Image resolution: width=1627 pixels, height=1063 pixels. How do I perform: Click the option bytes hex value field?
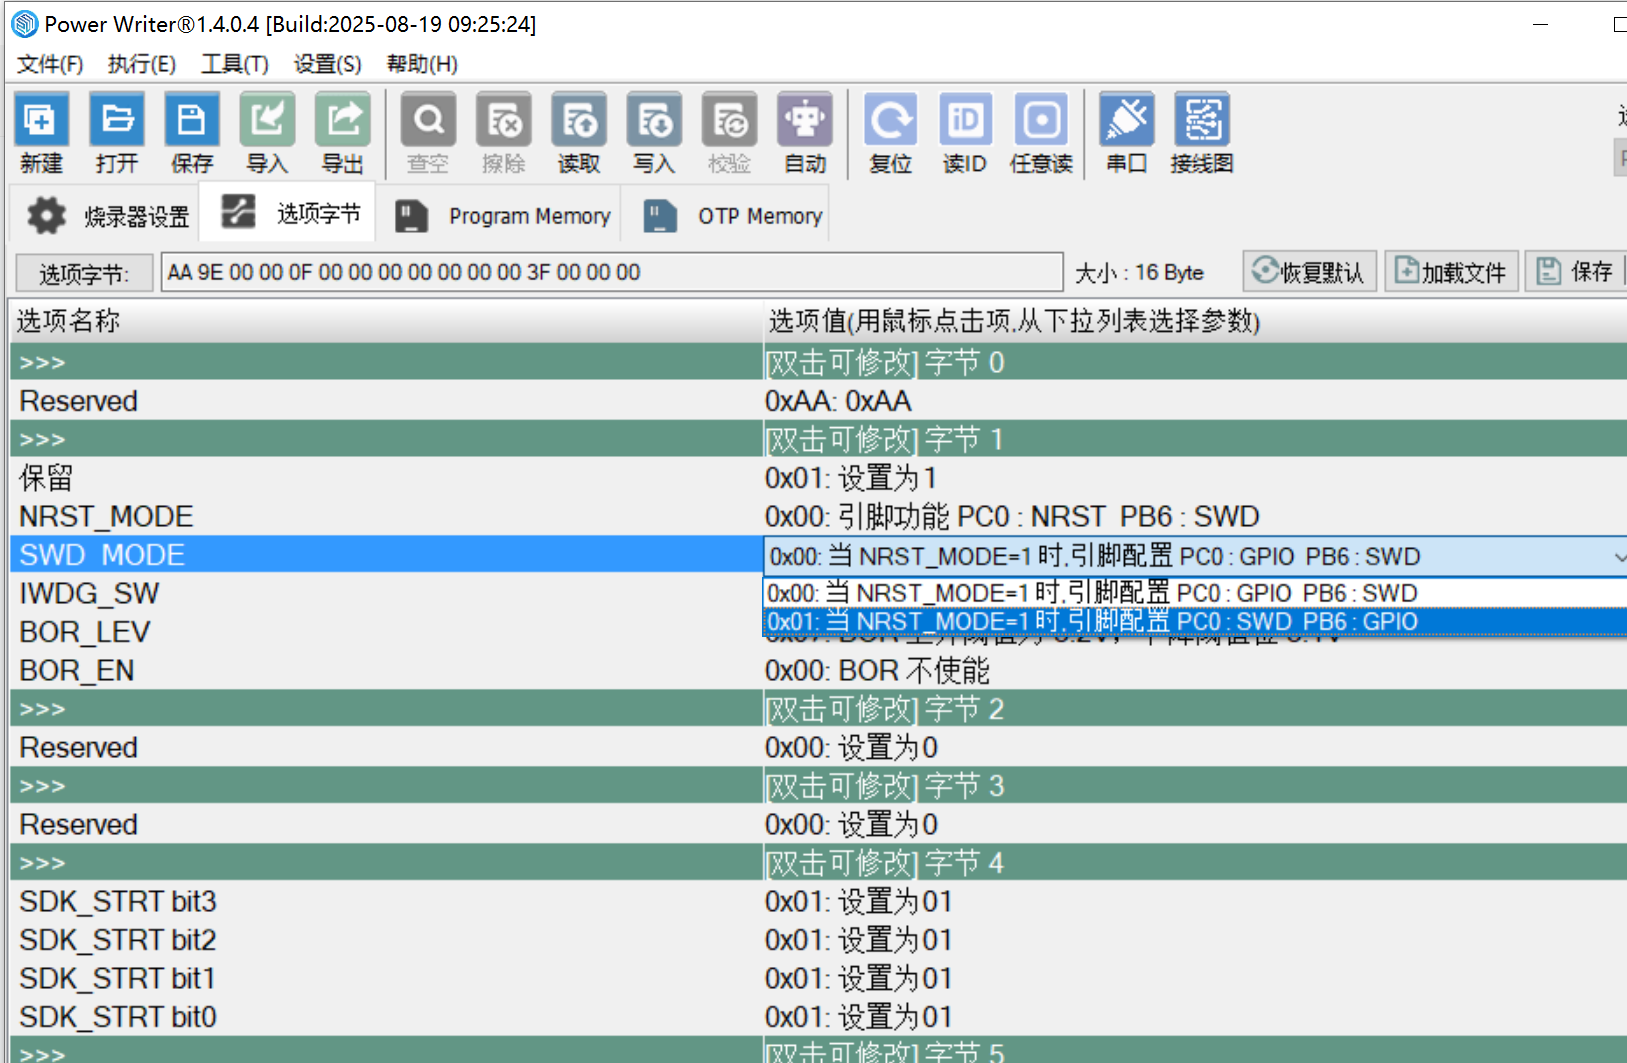(x=611, y=272)
